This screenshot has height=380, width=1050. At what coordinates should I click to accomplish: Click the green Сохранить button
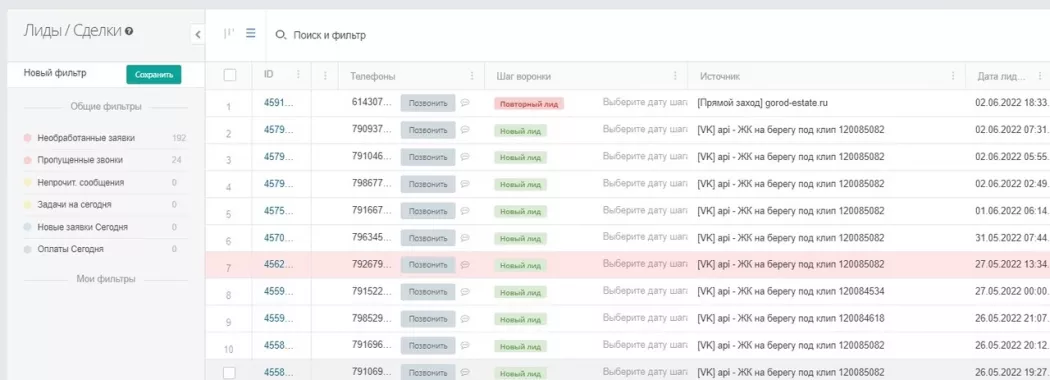[154, 74]
